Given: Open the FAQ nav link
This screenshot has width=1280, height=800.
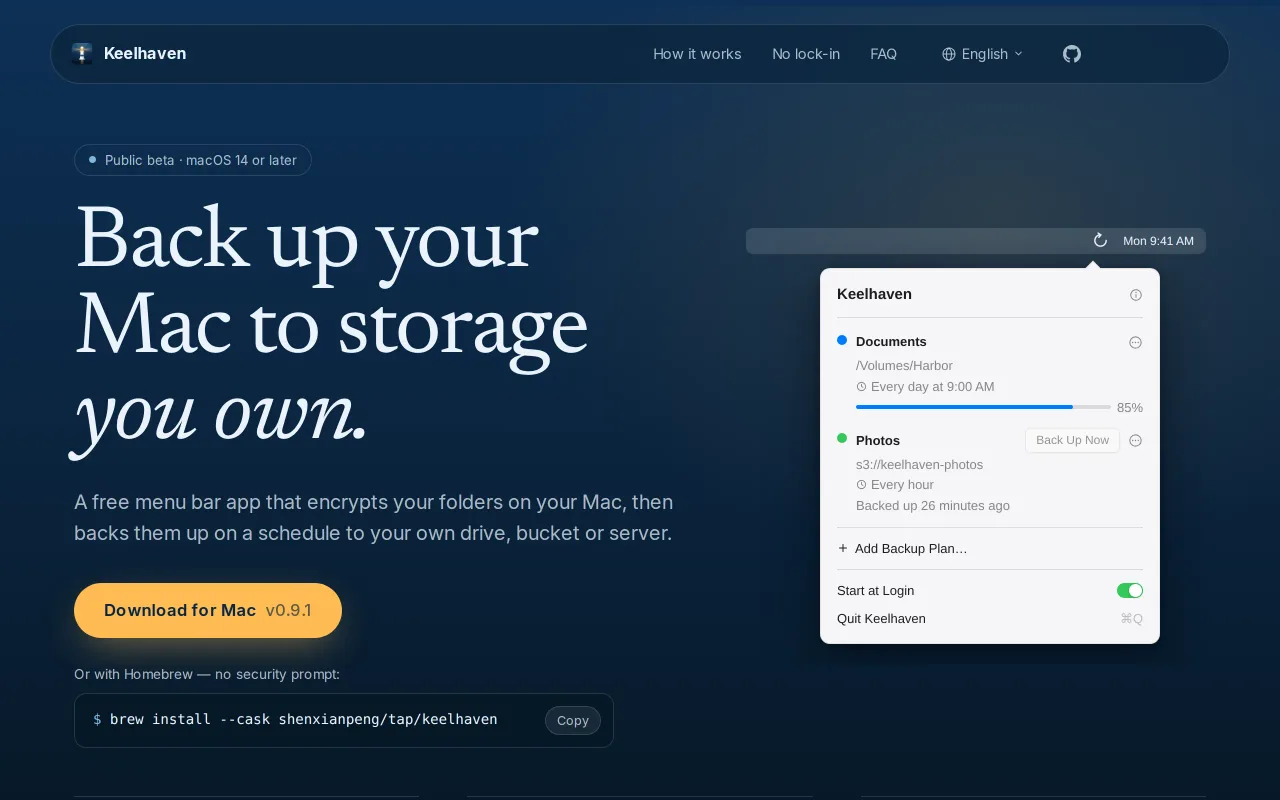Looking at the screenshot, I should coord(883,54).
